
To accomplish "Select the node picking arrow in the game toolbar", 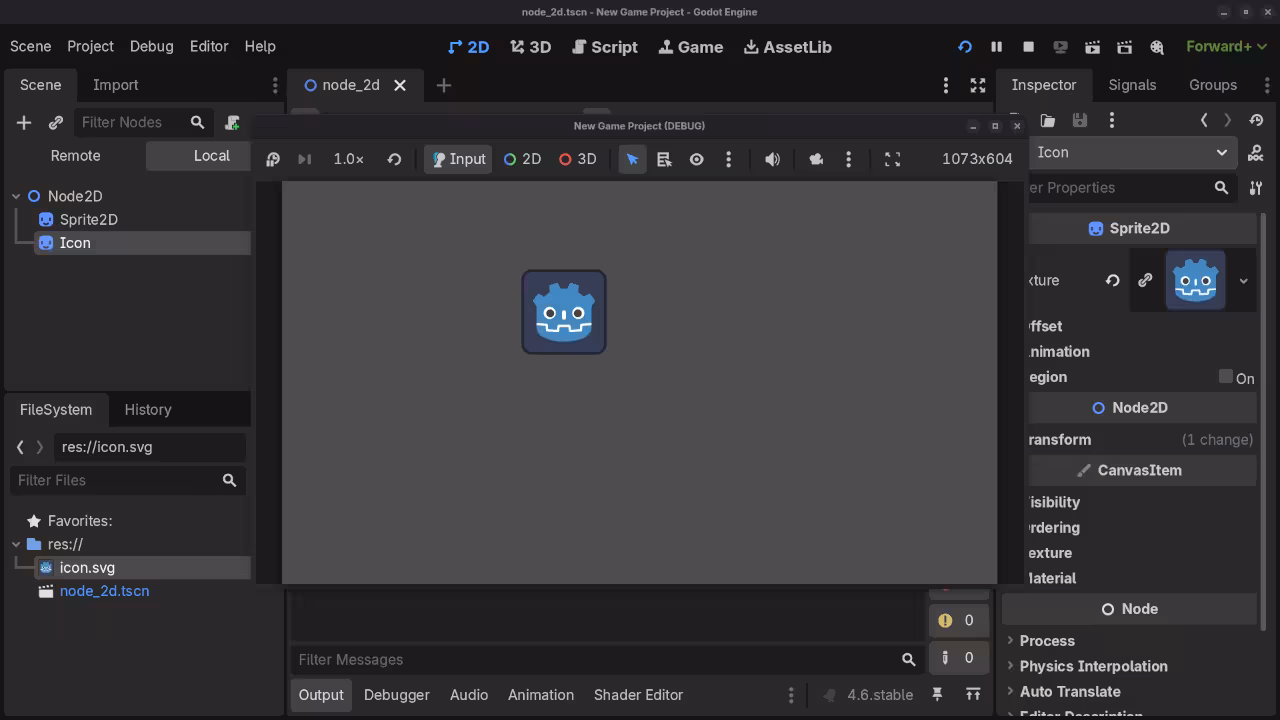I will 632,159.
